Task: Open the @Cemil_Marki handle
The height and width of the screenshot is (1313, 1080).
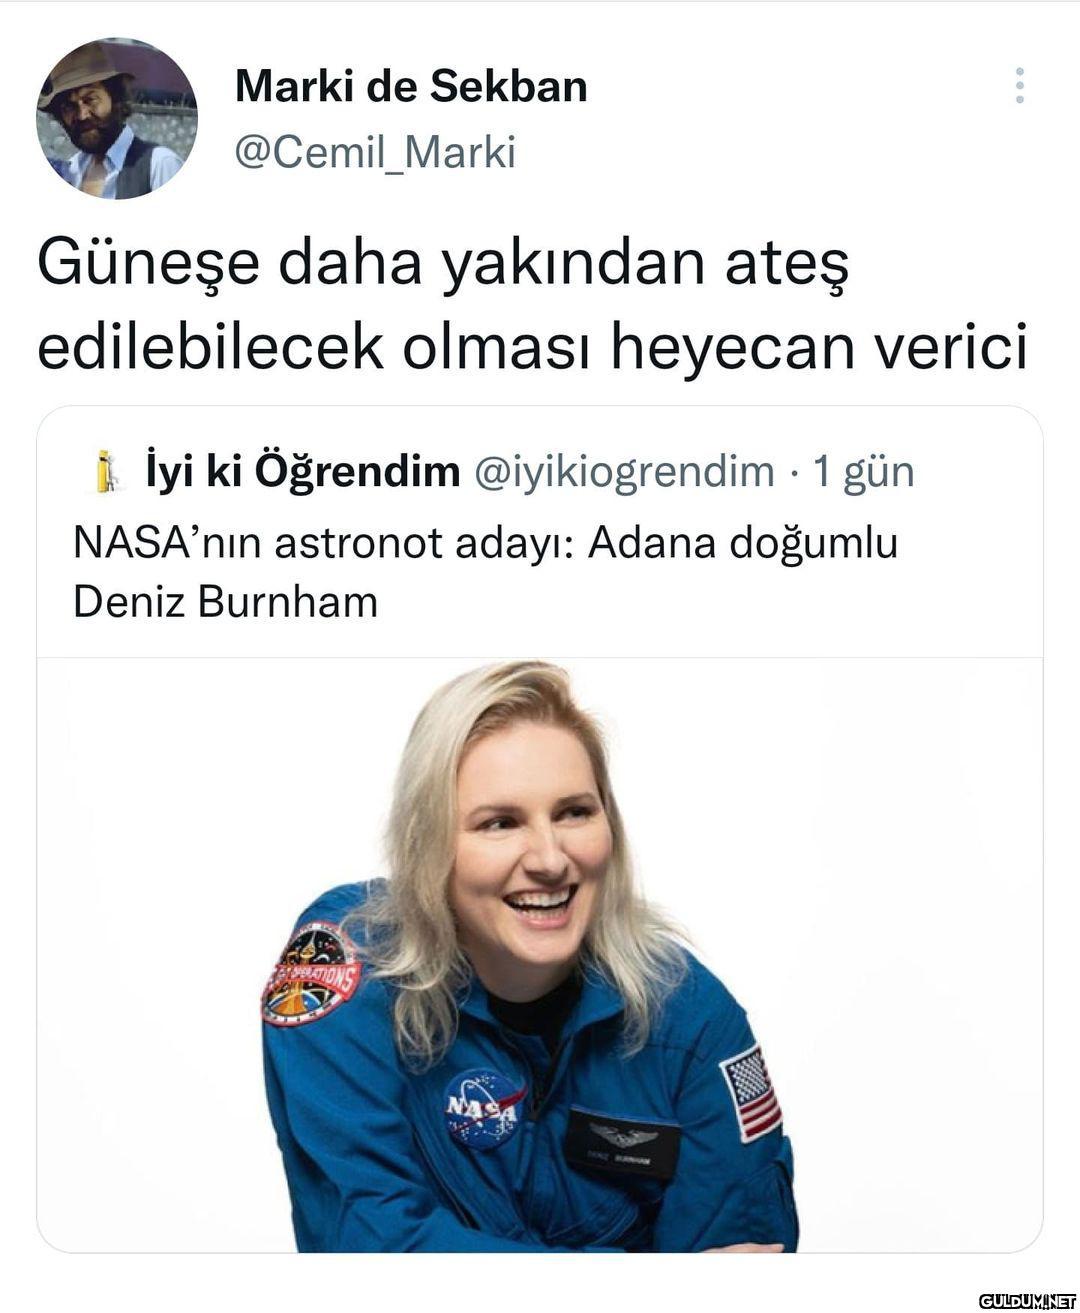Action: click(375, 153)
